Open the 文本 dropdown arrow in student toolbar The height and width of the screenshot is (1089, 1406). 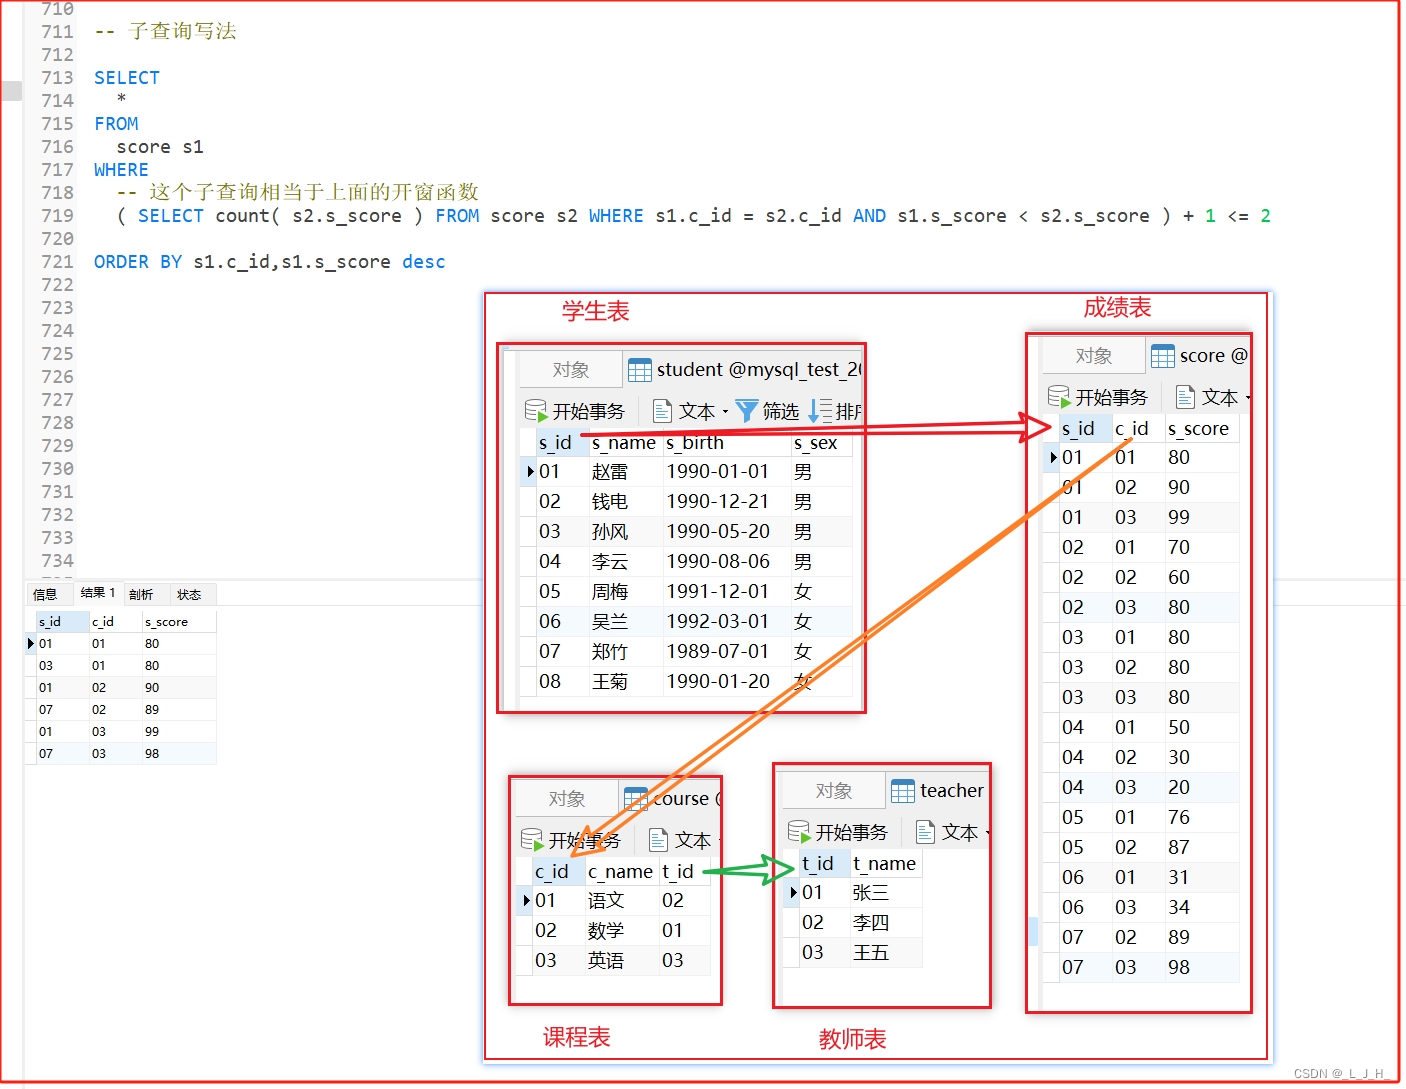coord(726,412)
